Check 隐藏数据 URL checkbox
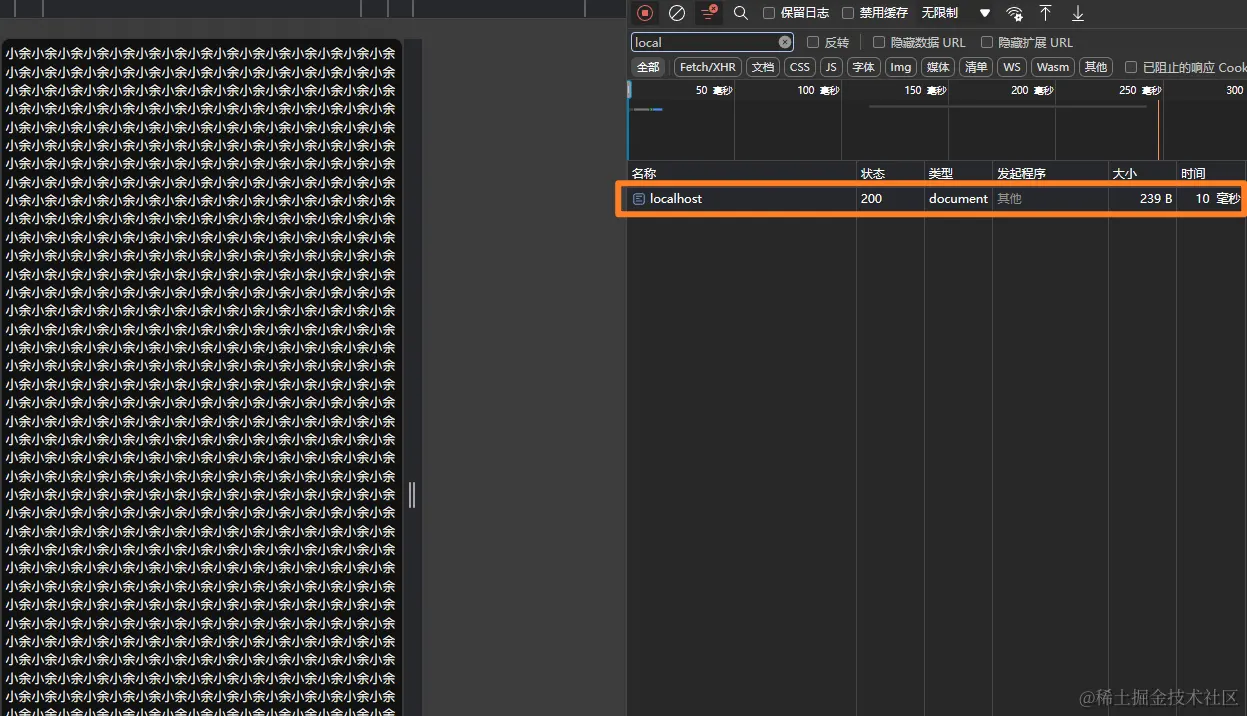The image size is (1247, 716). [879, 42]
